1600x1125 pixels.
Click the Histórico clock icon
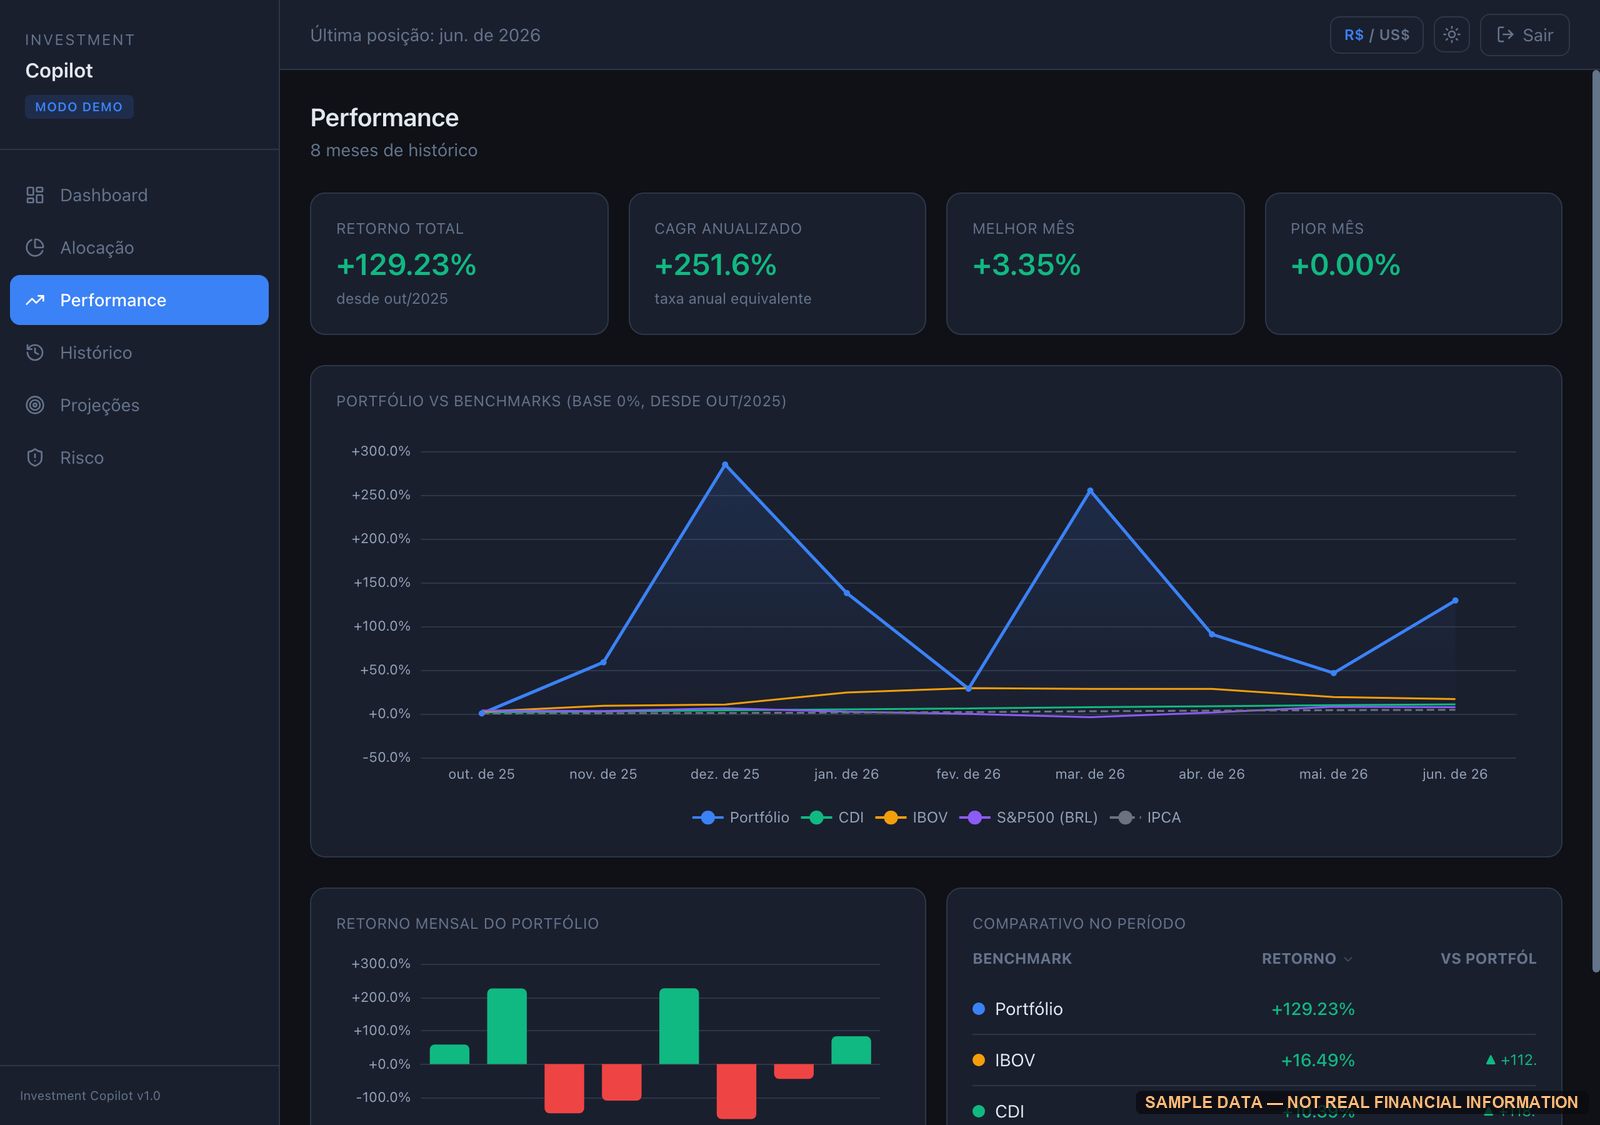[x=35, y=353]
